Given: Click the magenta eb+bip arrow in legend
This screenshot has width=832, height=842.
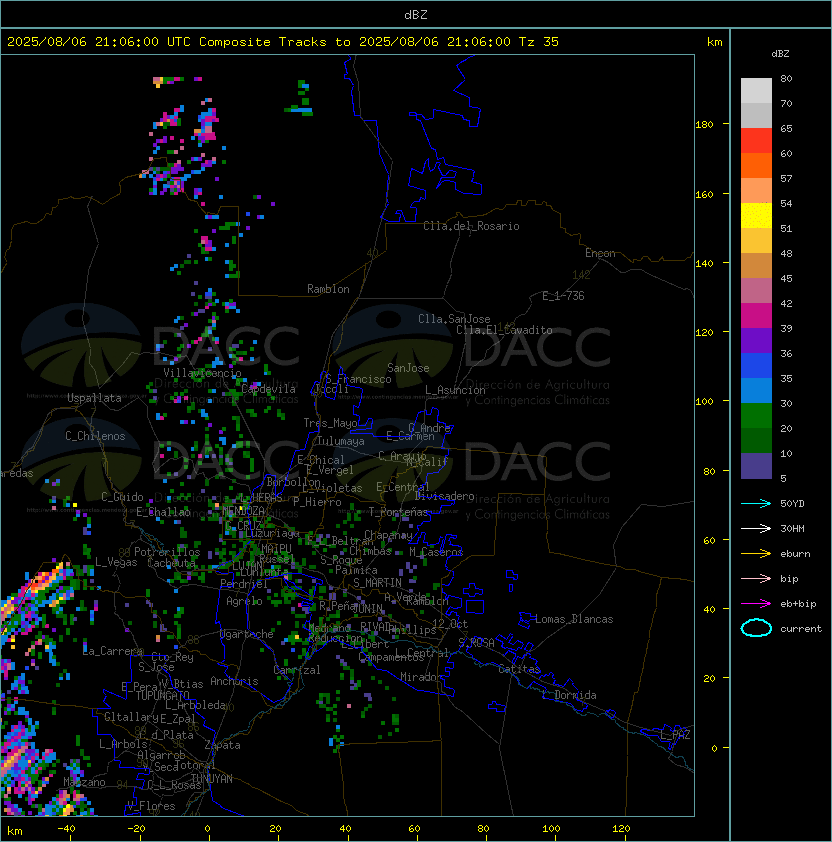Looking at the screenshot, I should tap(756, 604).
